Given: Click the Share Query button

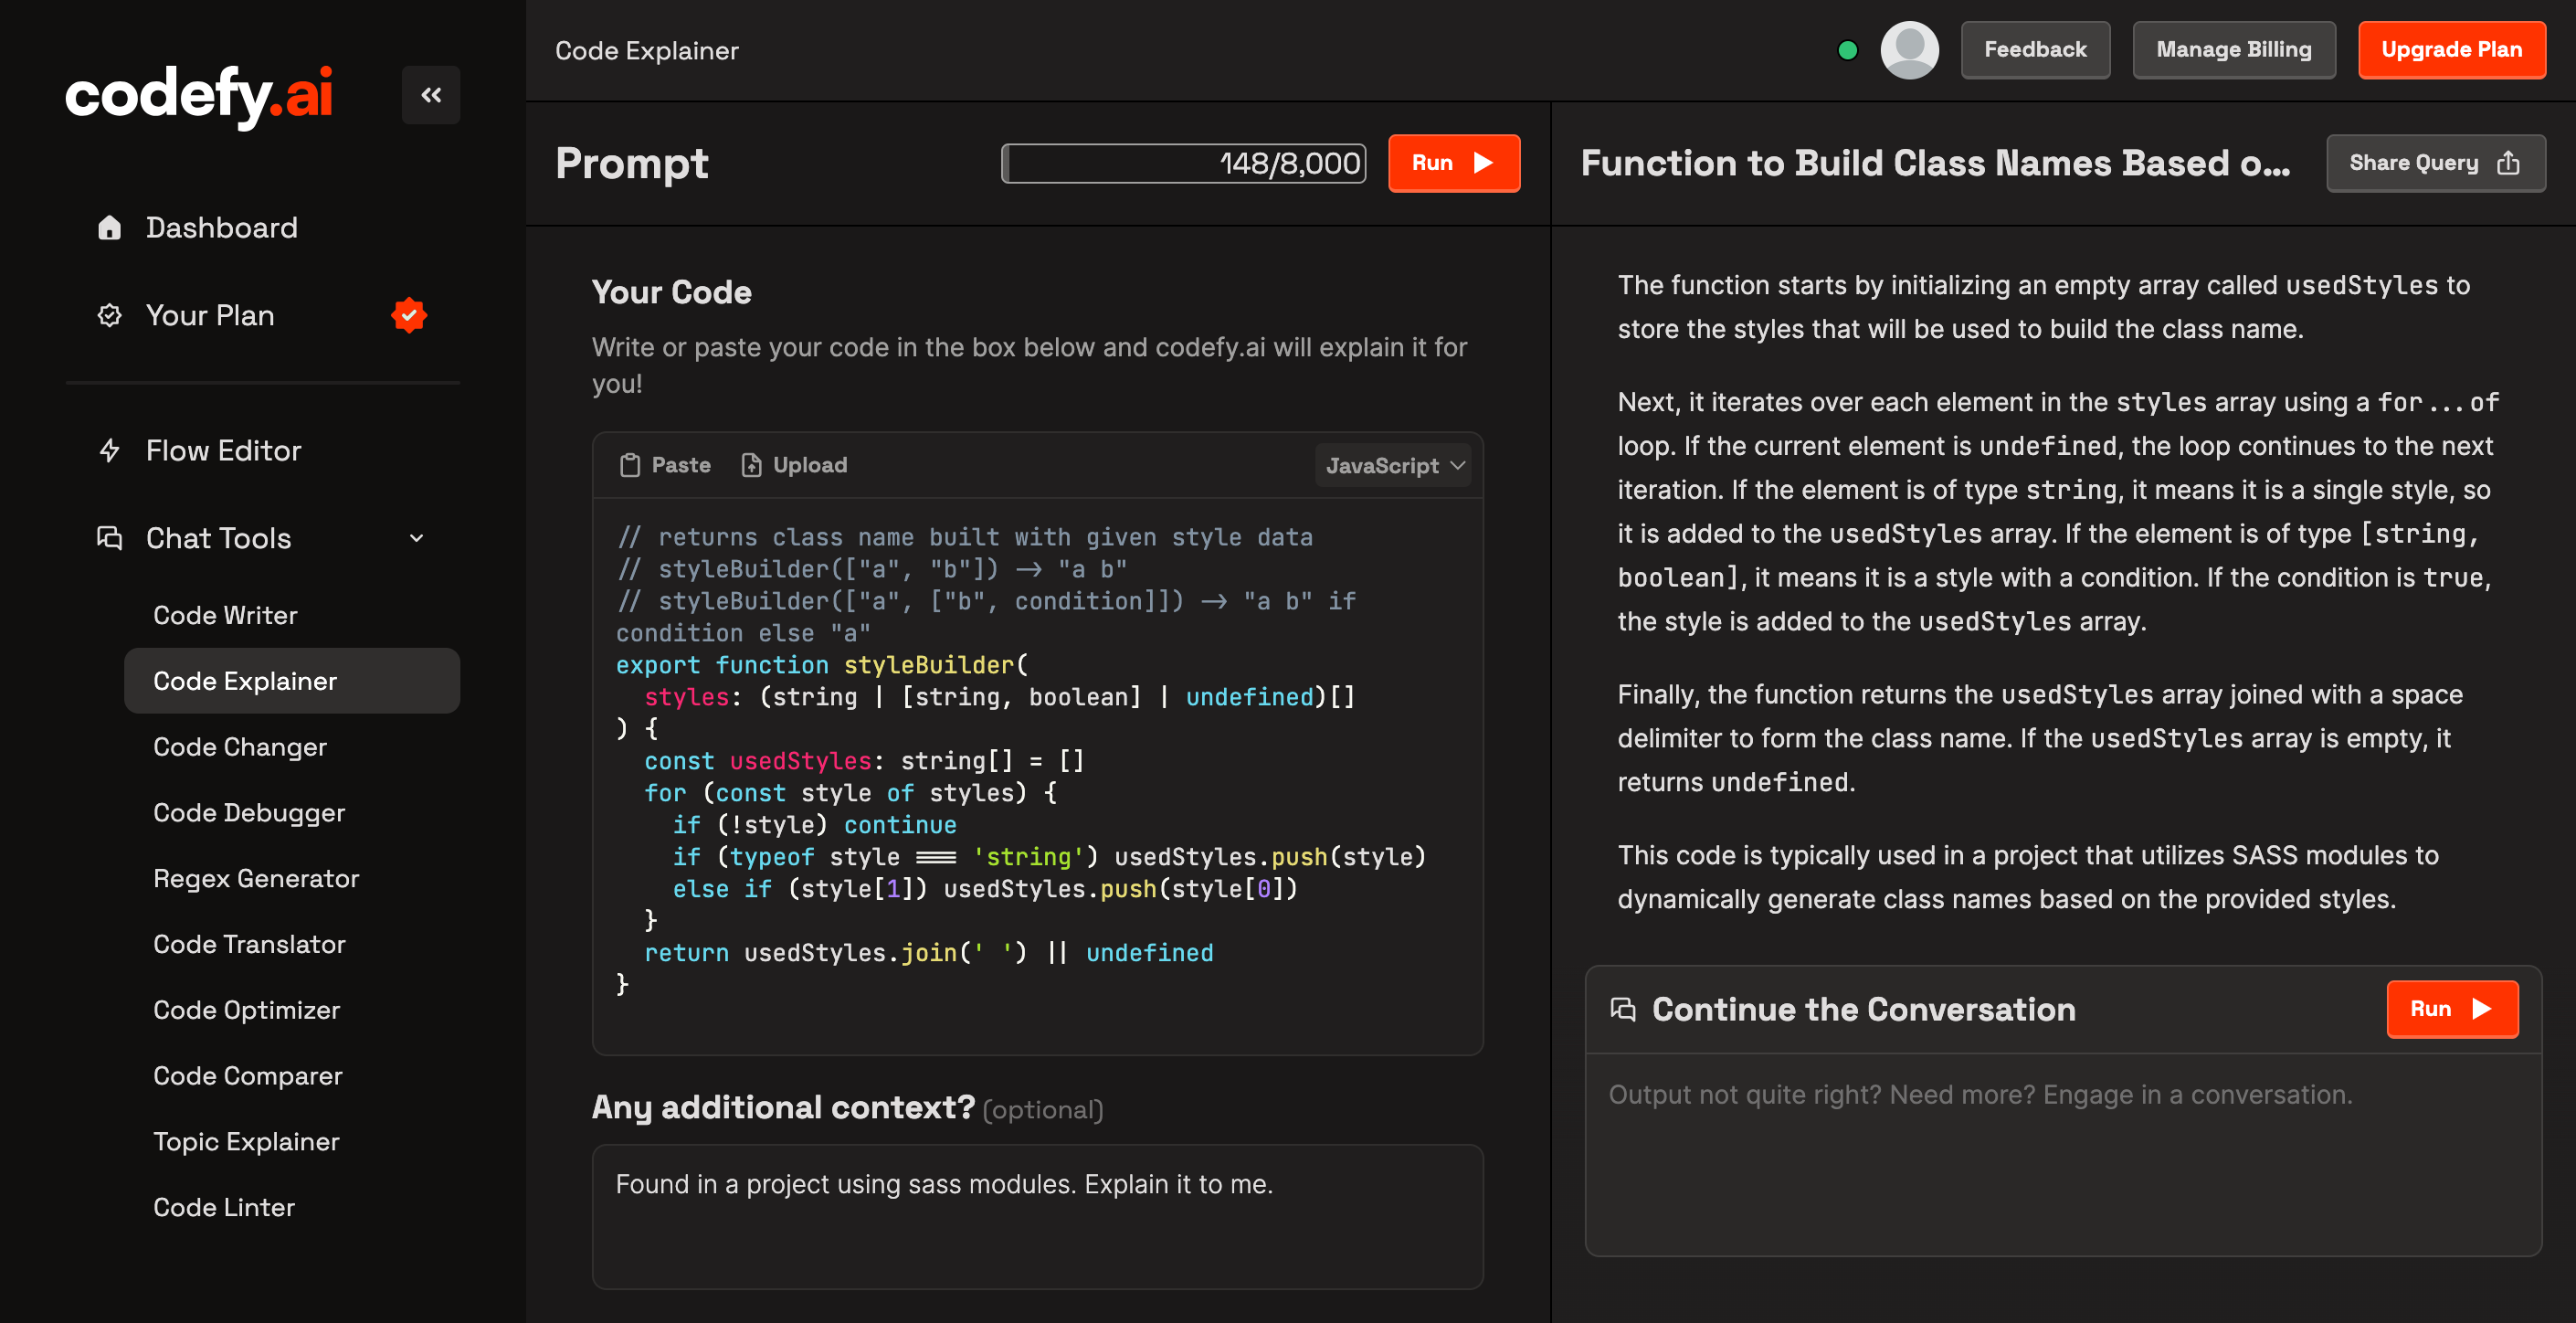Looking at the screenshot, I should (2436, 163).
